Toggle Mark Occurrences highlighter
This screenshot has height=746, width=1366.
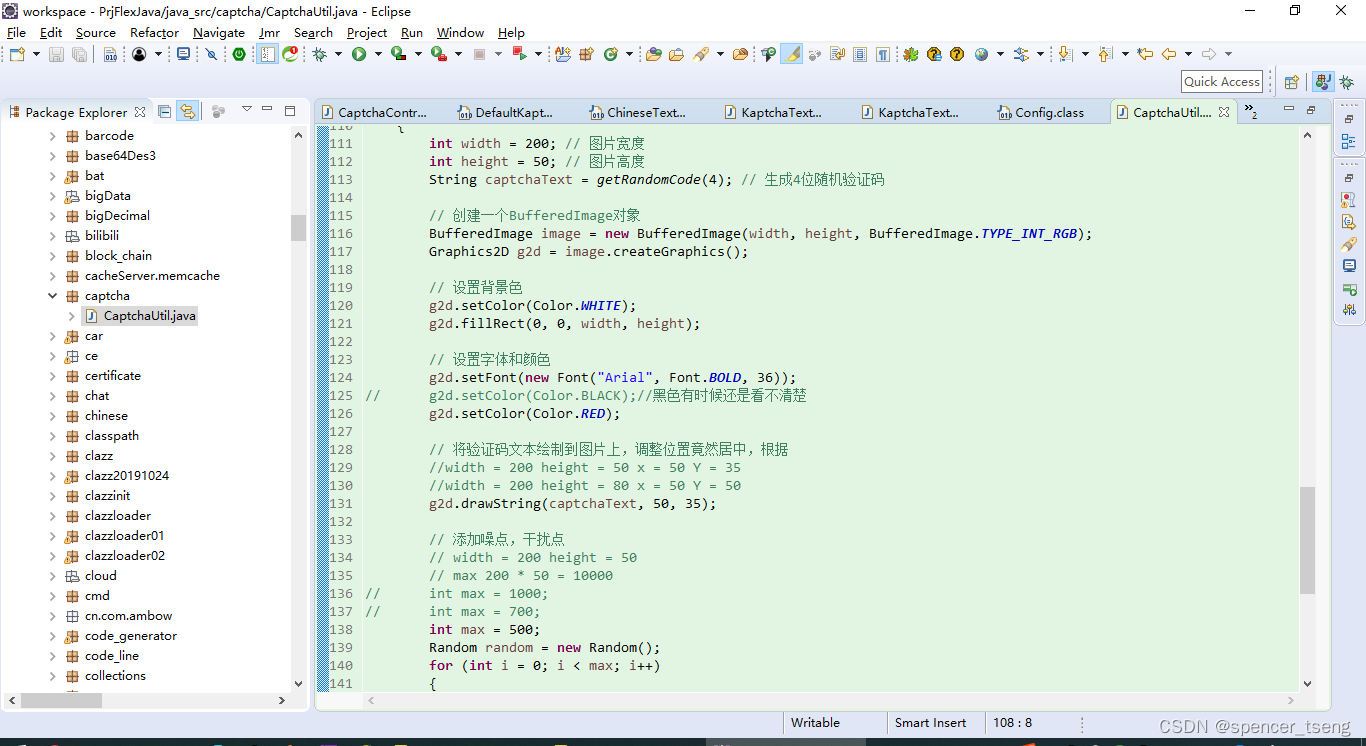pyautogui.click(x=791, y=54)
